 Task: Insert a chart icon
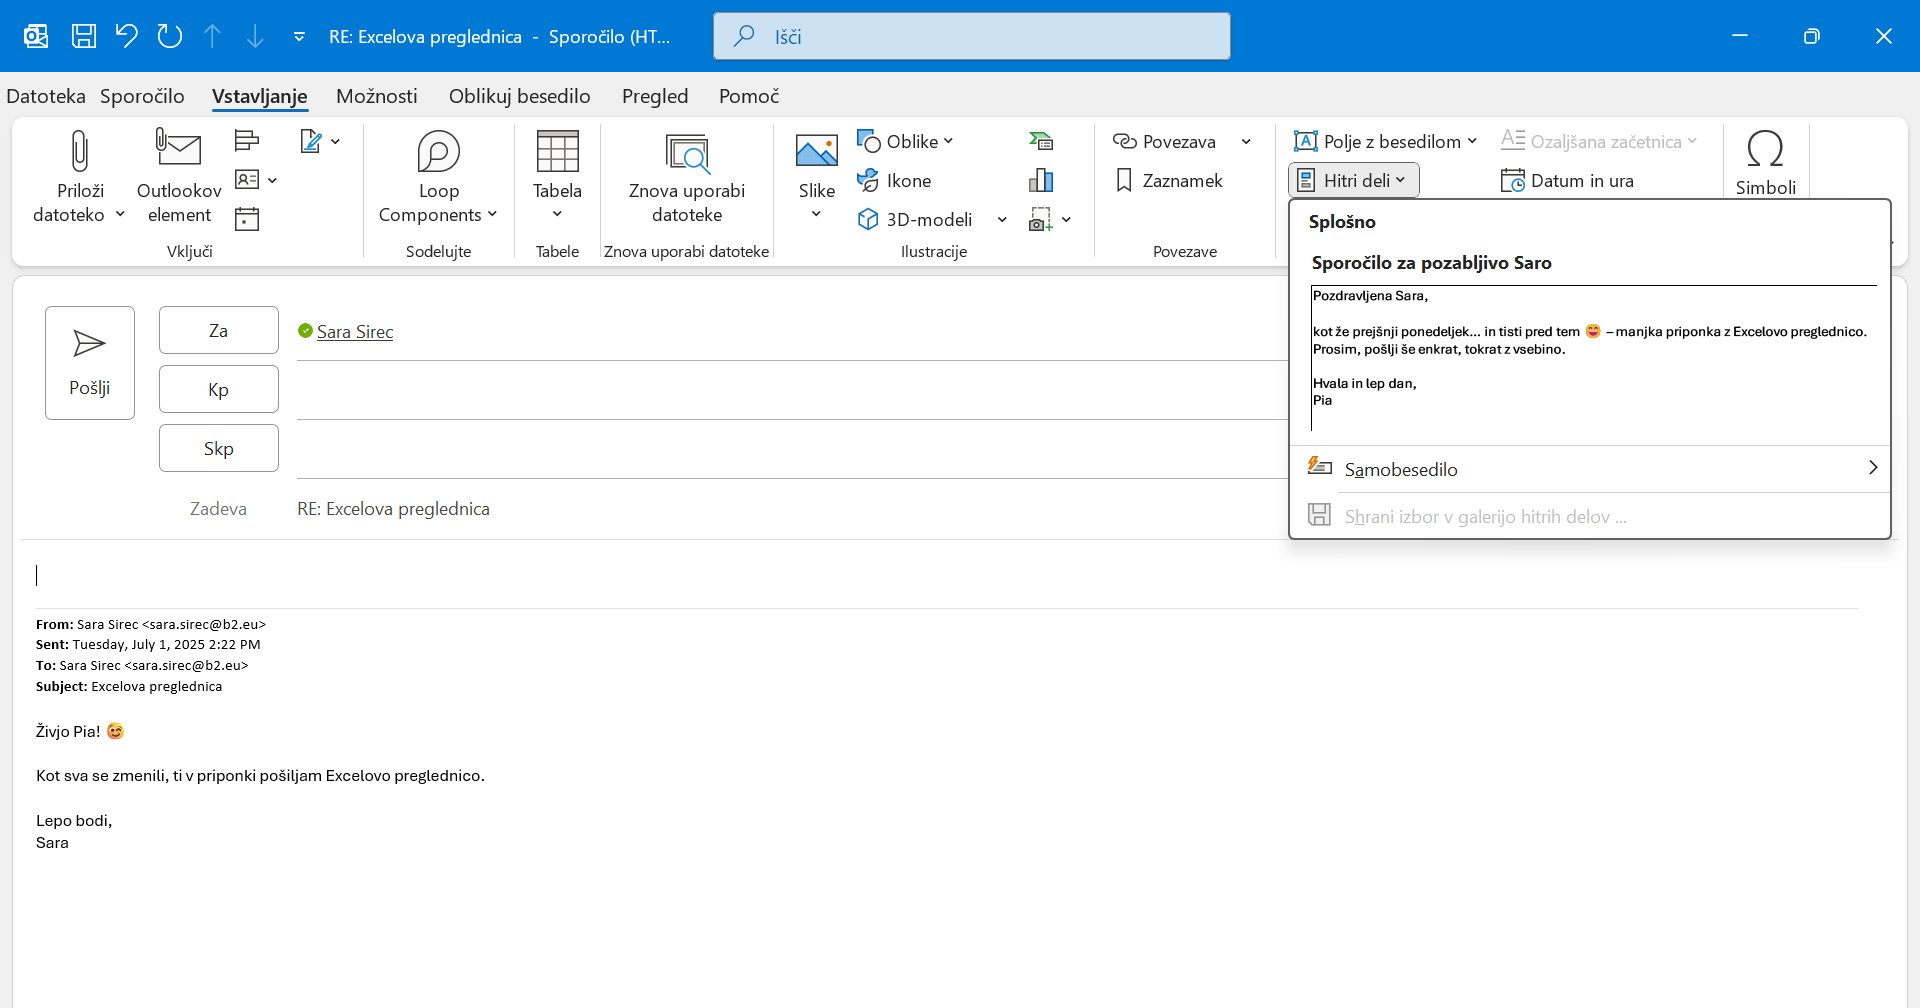pyautogui.click(x=1041, y=180)
